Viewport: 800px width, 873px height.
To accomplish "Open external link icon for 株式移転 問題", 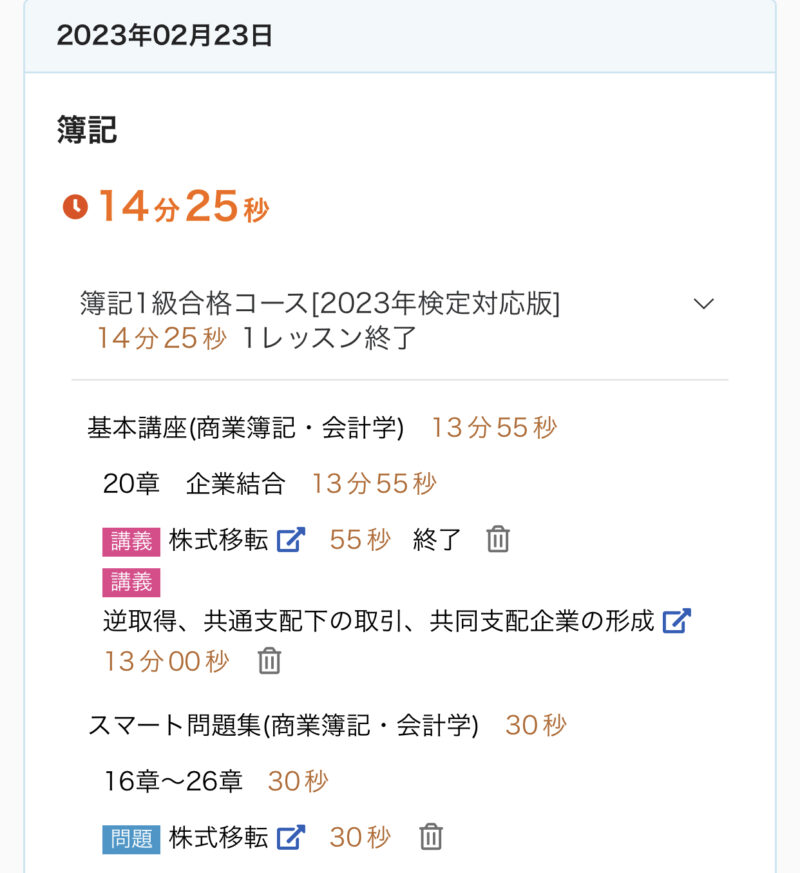I will [290, 837].
